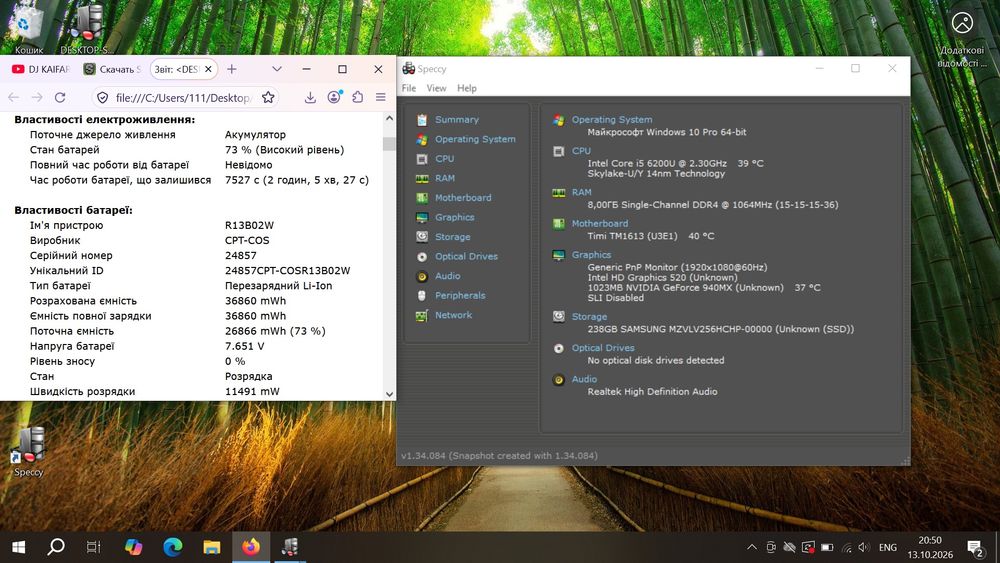The width and height of the screenshot is (1000, 563).
Task: Switch to Firefox on taskbar
Action: (251, 547)
